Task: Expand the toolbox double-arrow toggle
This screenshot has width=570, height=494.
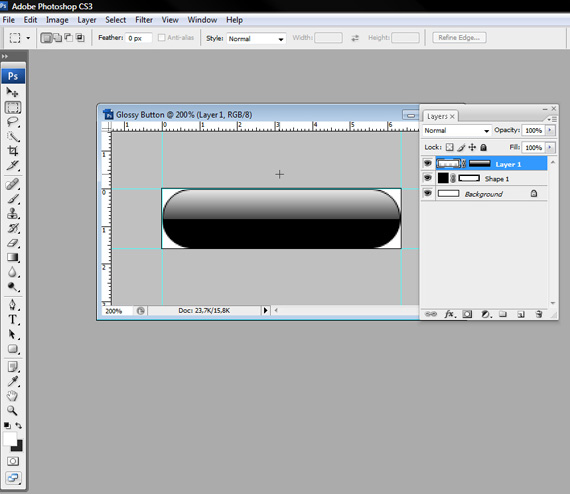Action: coord(5,56)
